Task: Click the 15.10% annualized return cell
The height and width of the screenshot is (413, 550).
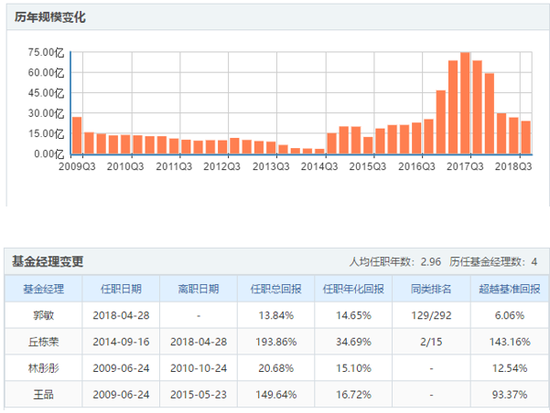Action: point(354,368)
